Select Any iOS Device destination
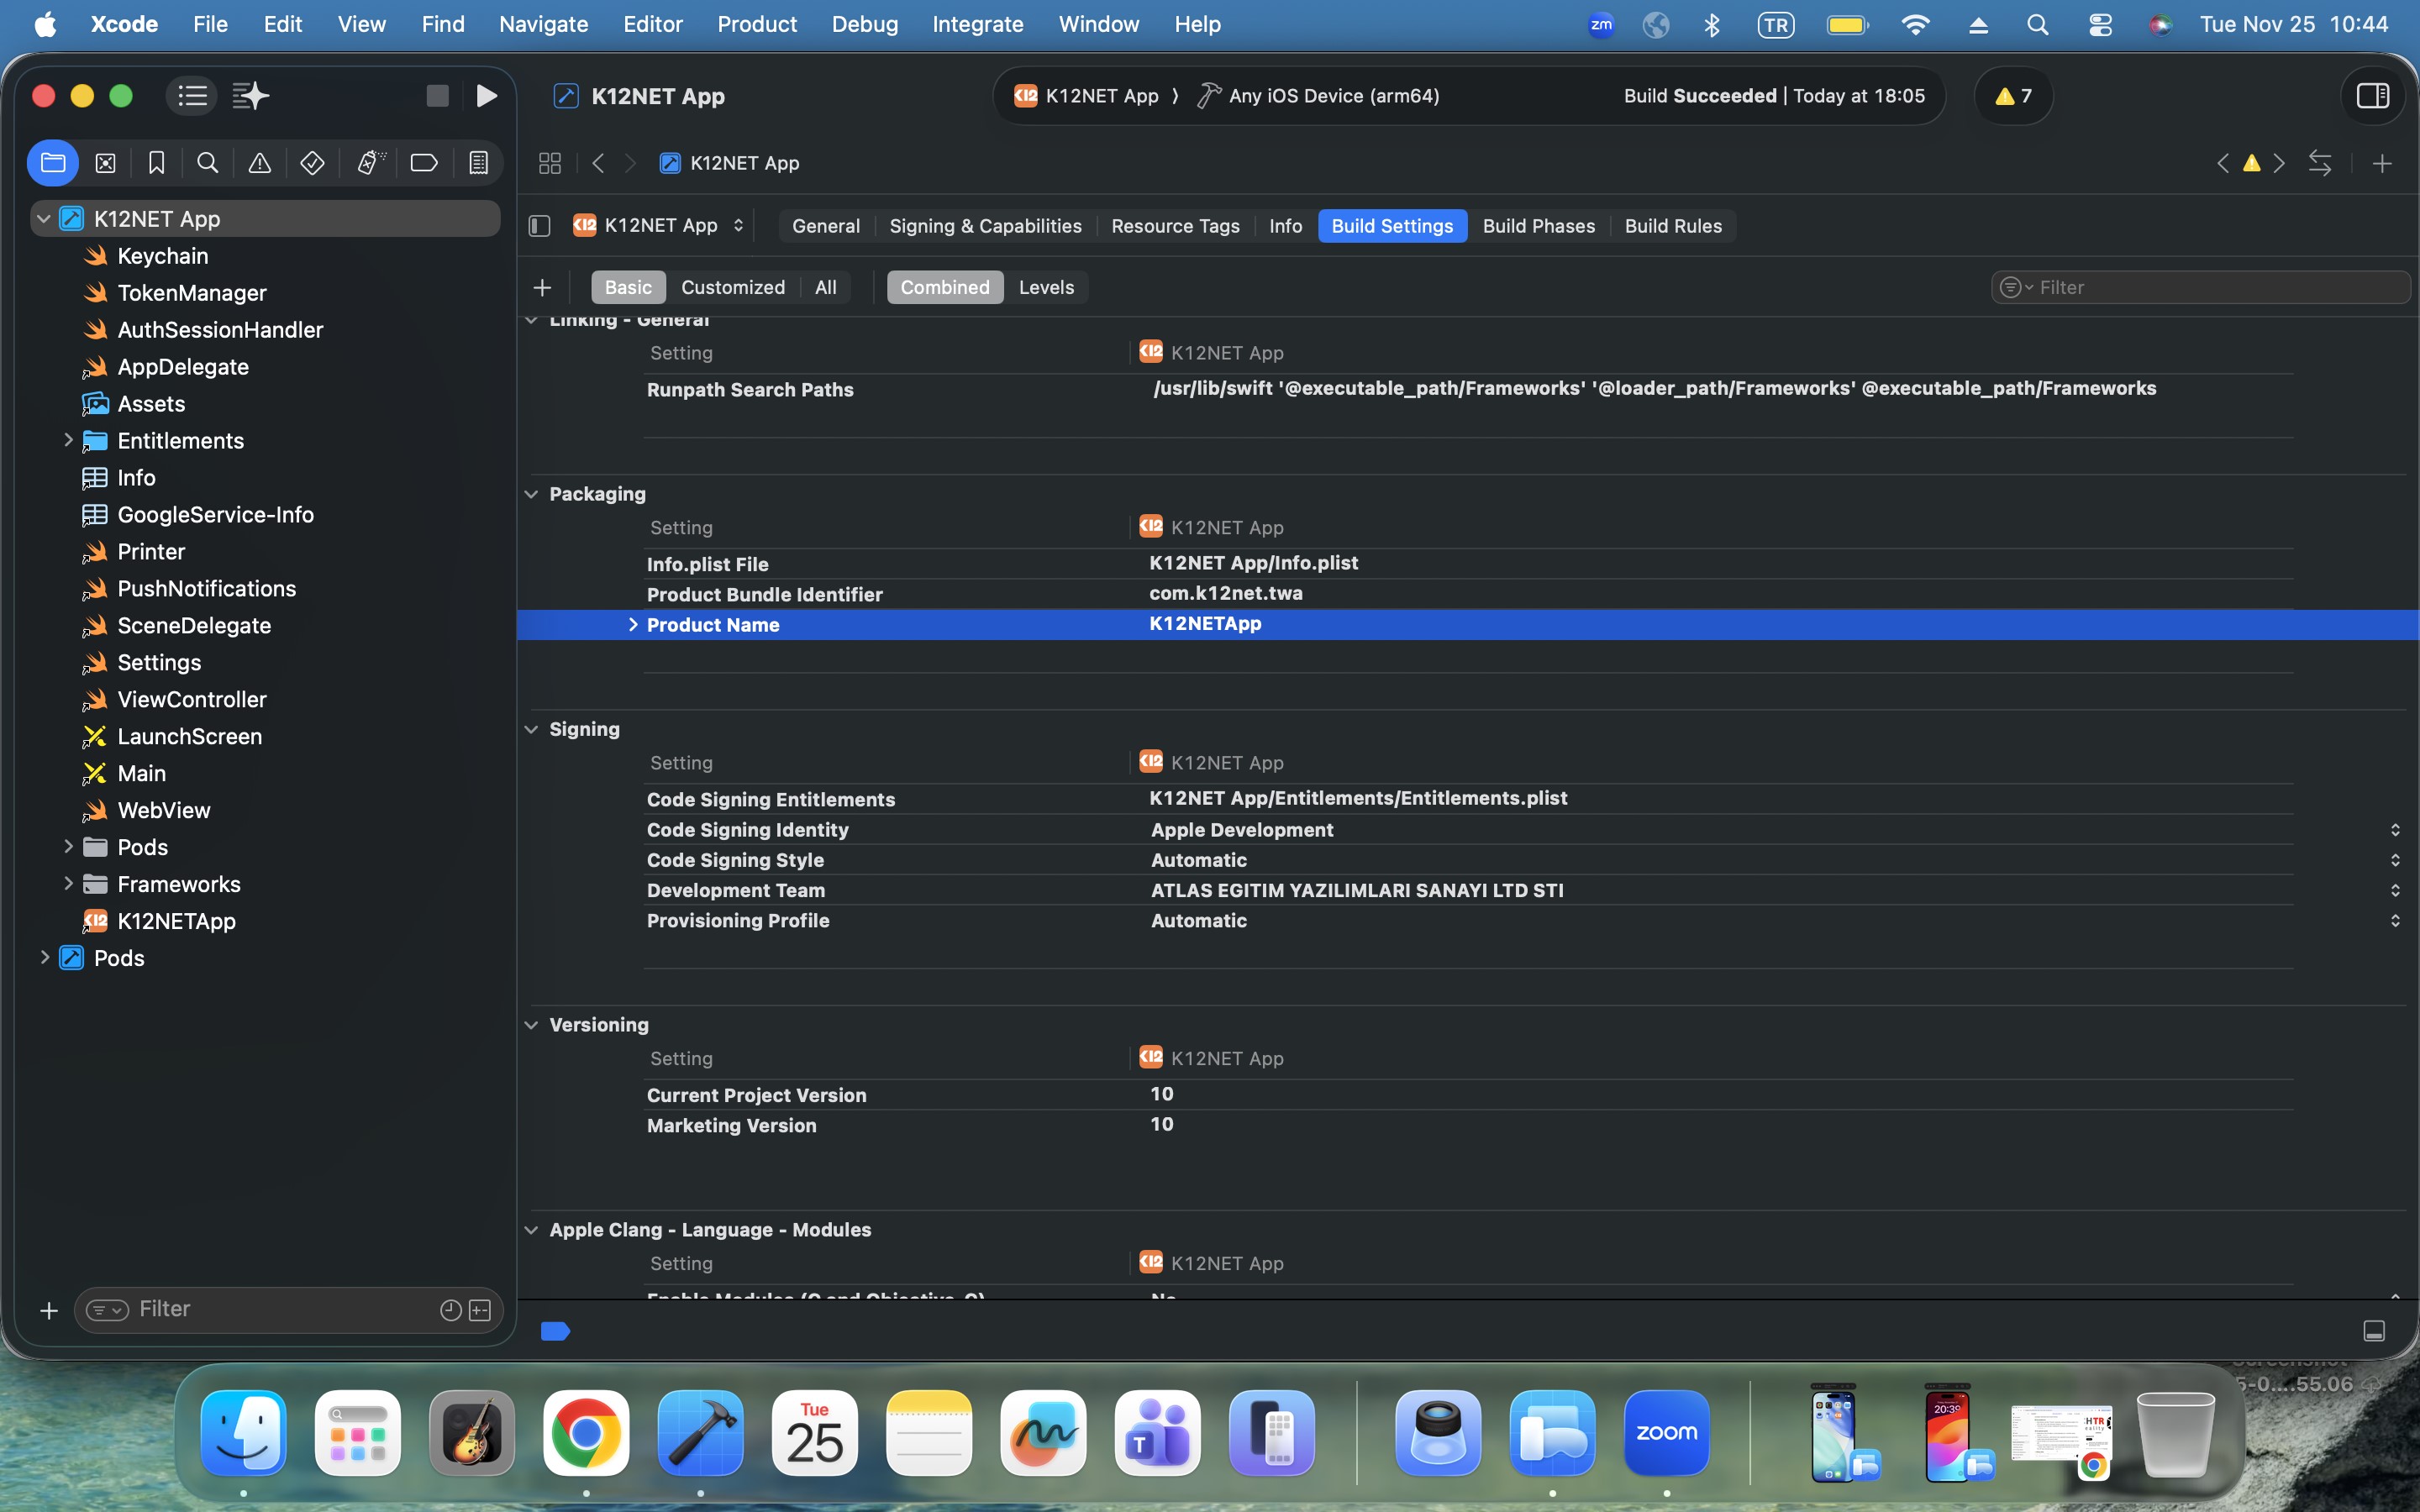Screen dimensions: 2420x1512 [x=1333, y=96]
